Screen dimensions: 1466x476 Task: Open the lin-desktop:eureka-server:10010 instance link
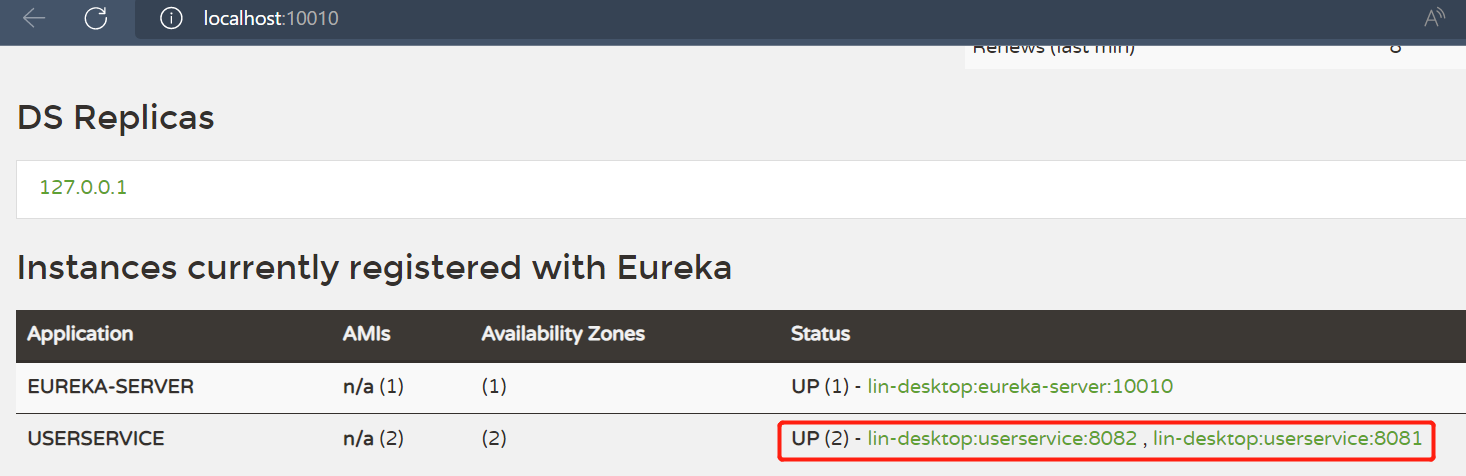[1020, 386]
